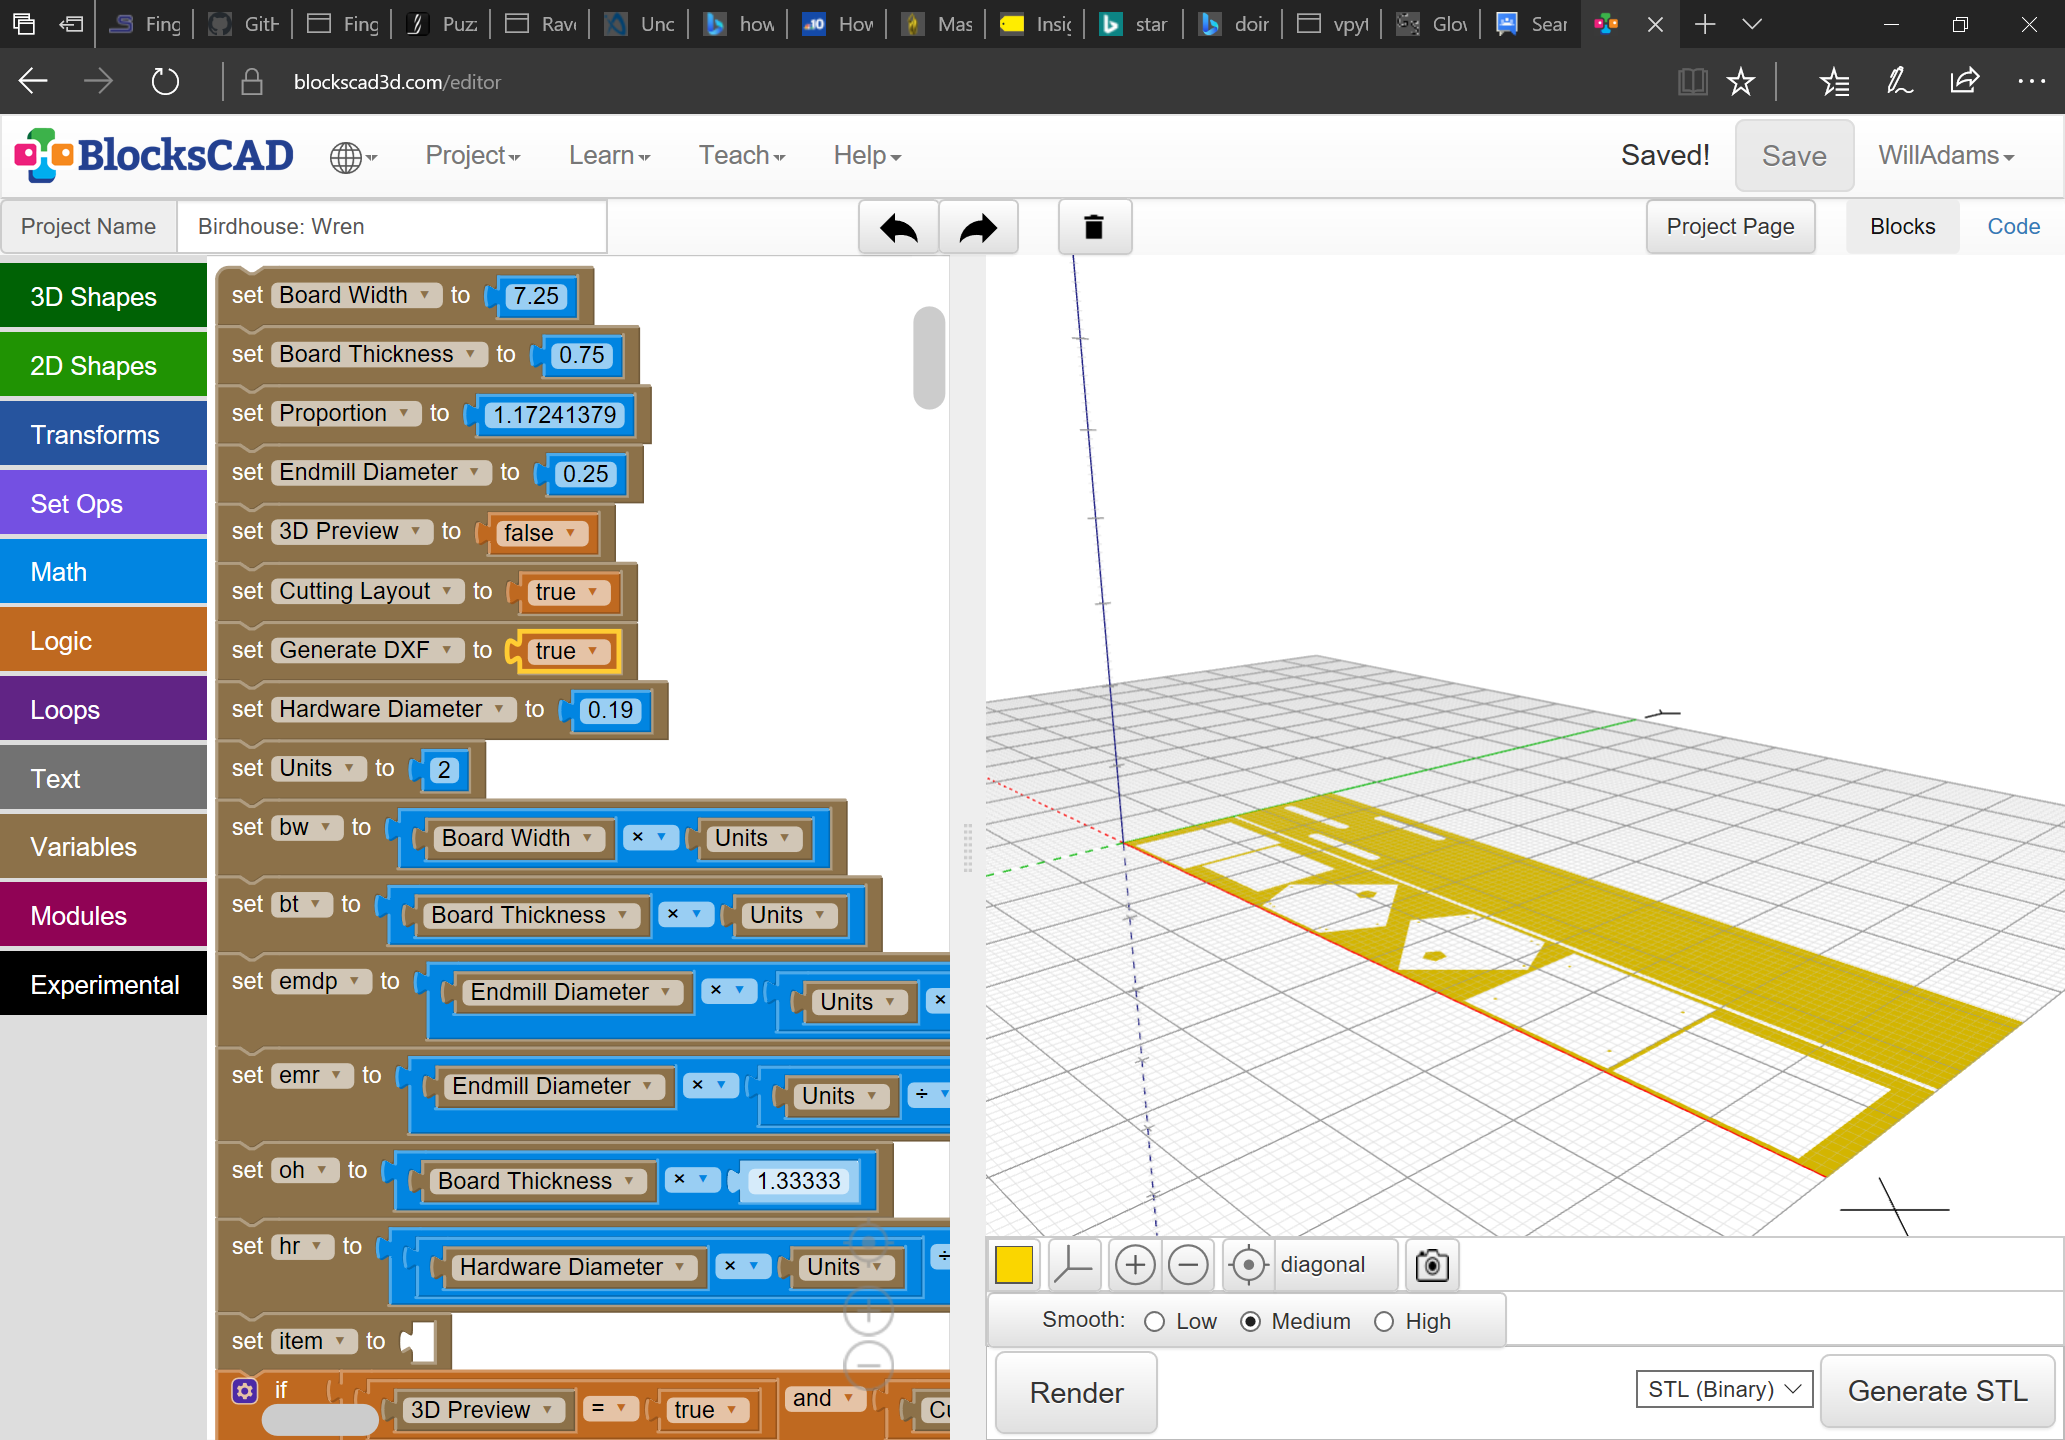The width and height of the screenshot is (2065, 1440).
Task: Toggle Cutting Layout true value
Action: coord(566,592)
